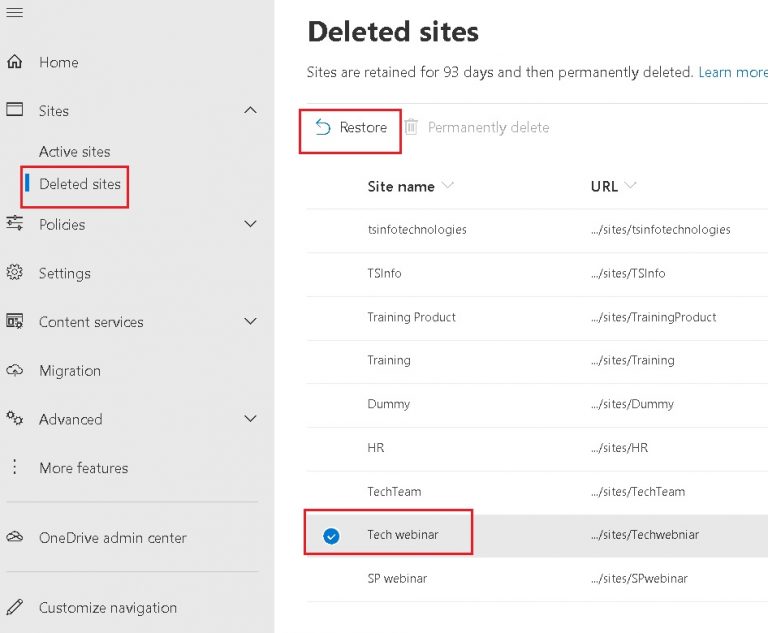Screen dimensions: 768x633
Task: Select Deleted sites in the navigation
Action: coord(79,184)
